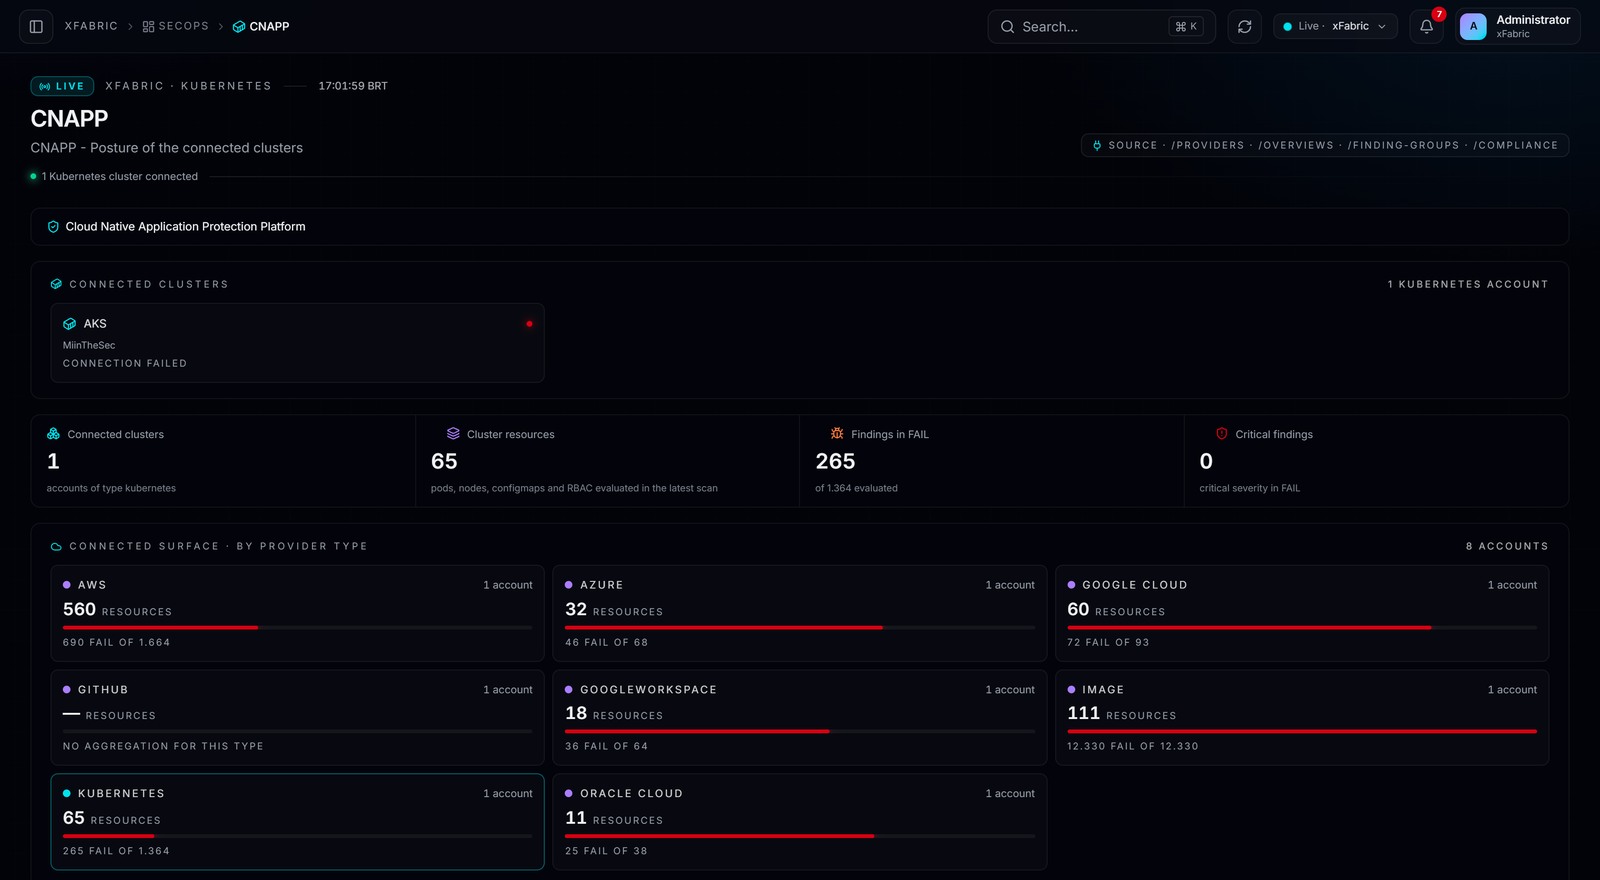Screen dimensions: 1600x880
Task: Click the GITHUB purple status dot
Action: coord(67,690)
